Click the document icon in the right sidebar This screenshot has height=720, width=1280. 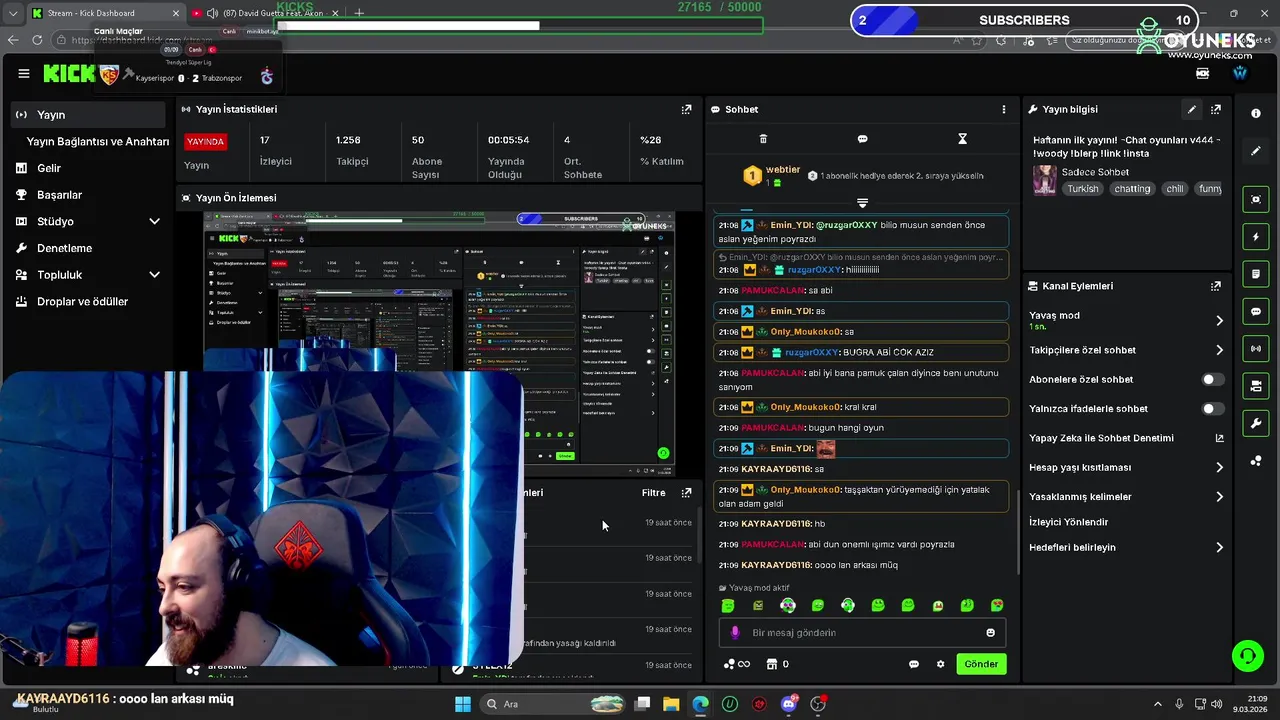(1256, 274)
